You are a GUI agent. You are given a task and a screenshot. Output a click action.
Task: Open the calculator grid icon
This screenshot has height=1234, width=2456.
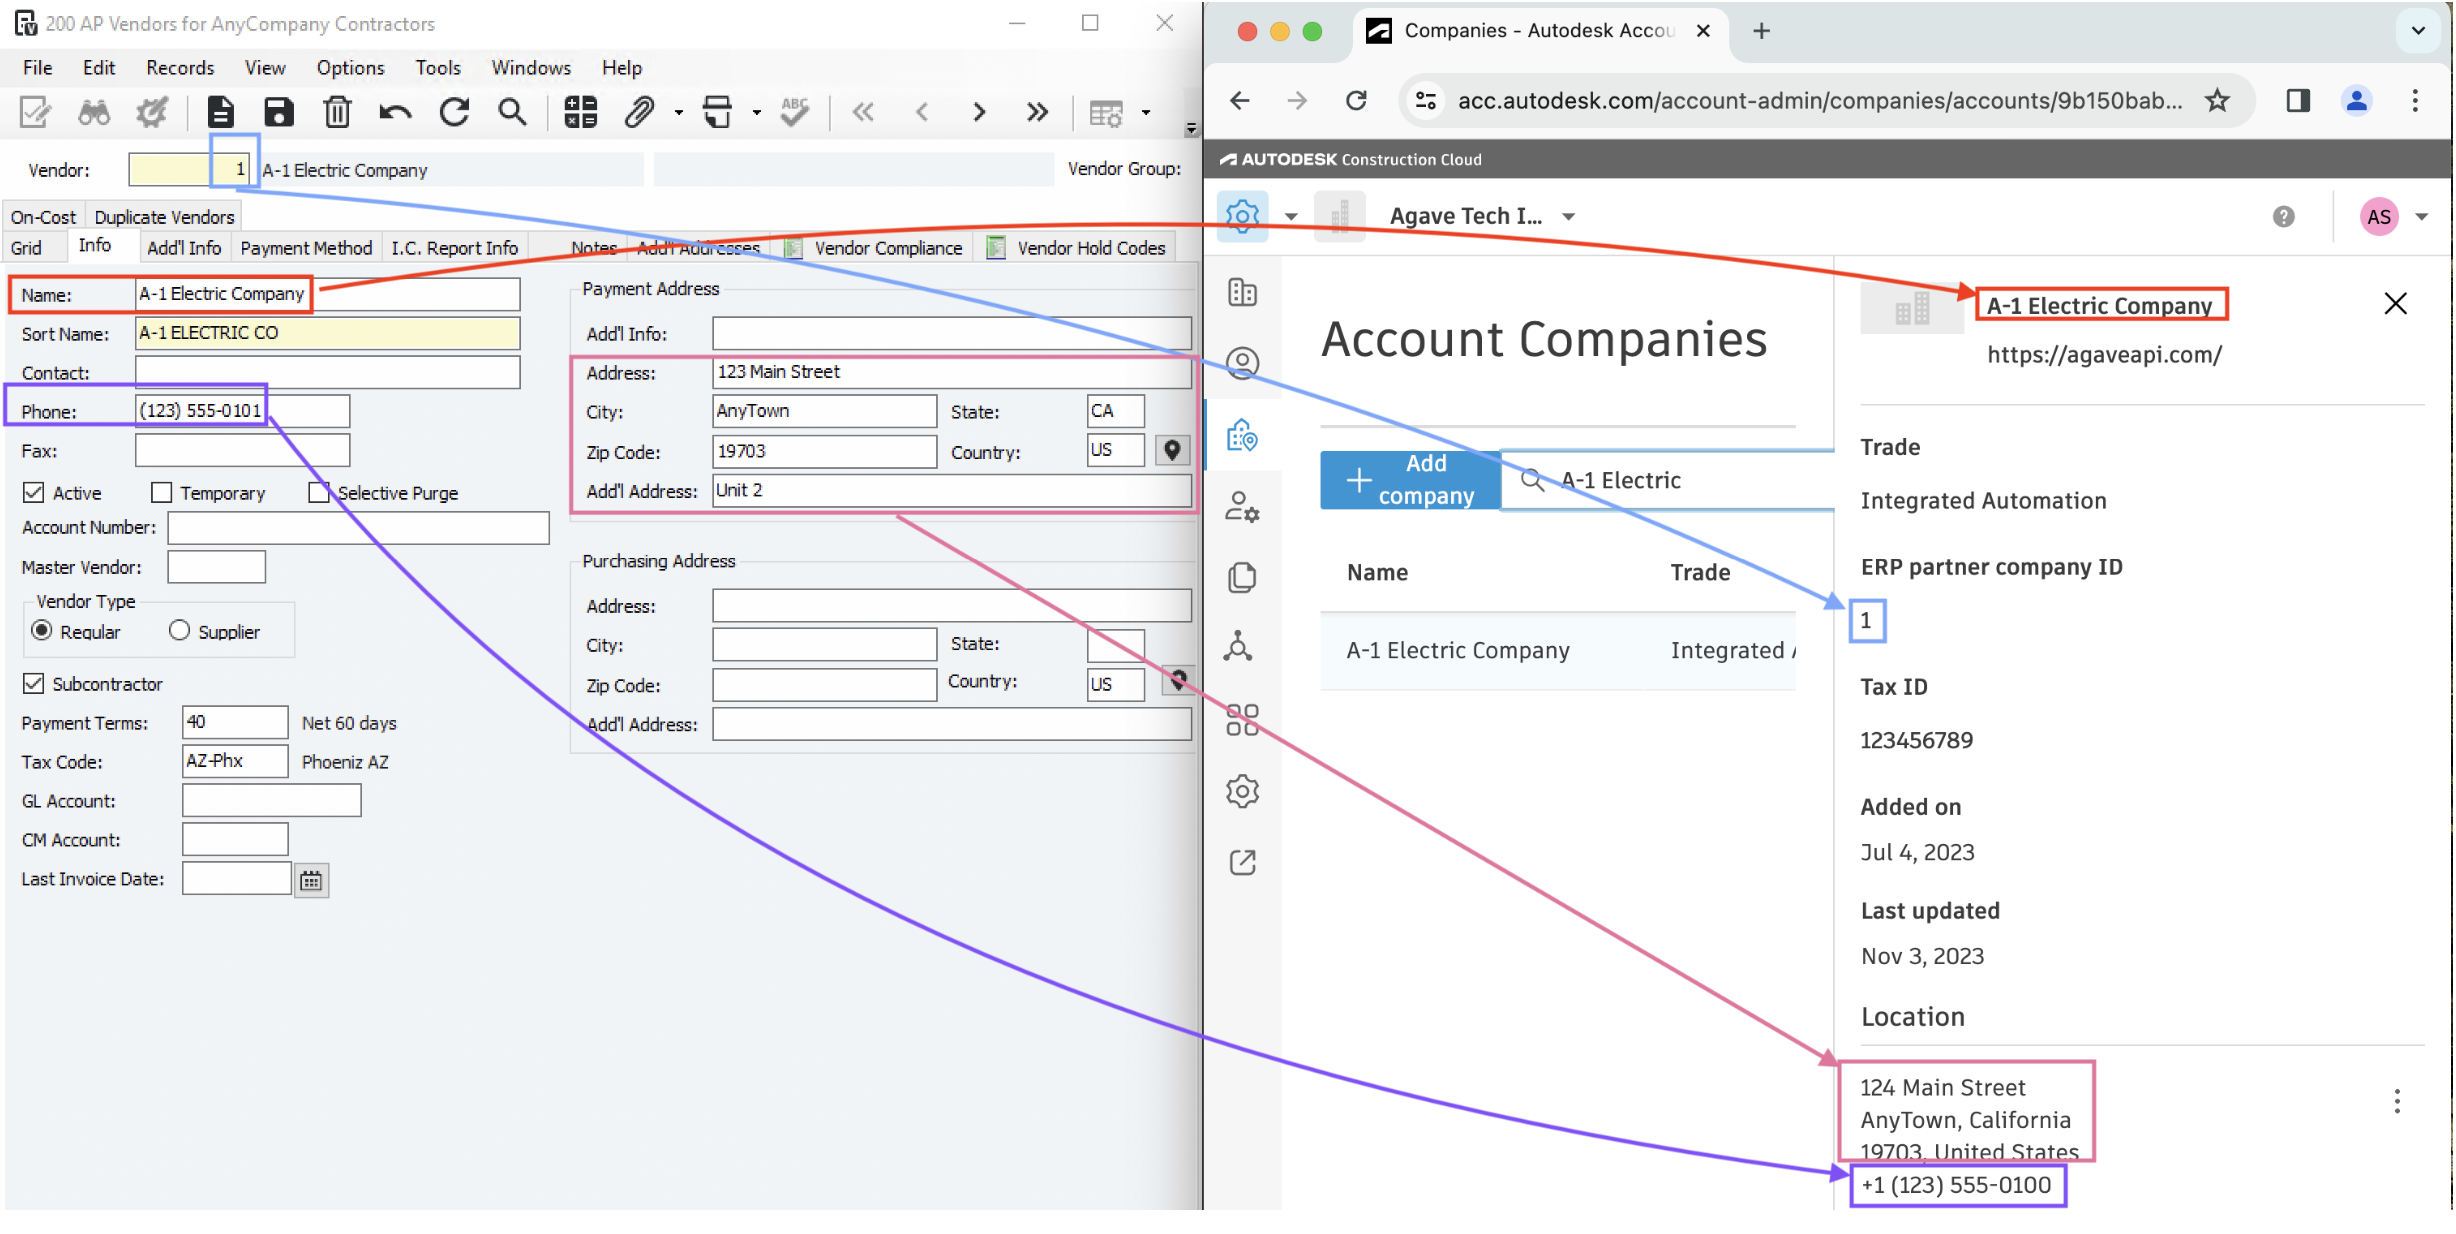(580, 112)
